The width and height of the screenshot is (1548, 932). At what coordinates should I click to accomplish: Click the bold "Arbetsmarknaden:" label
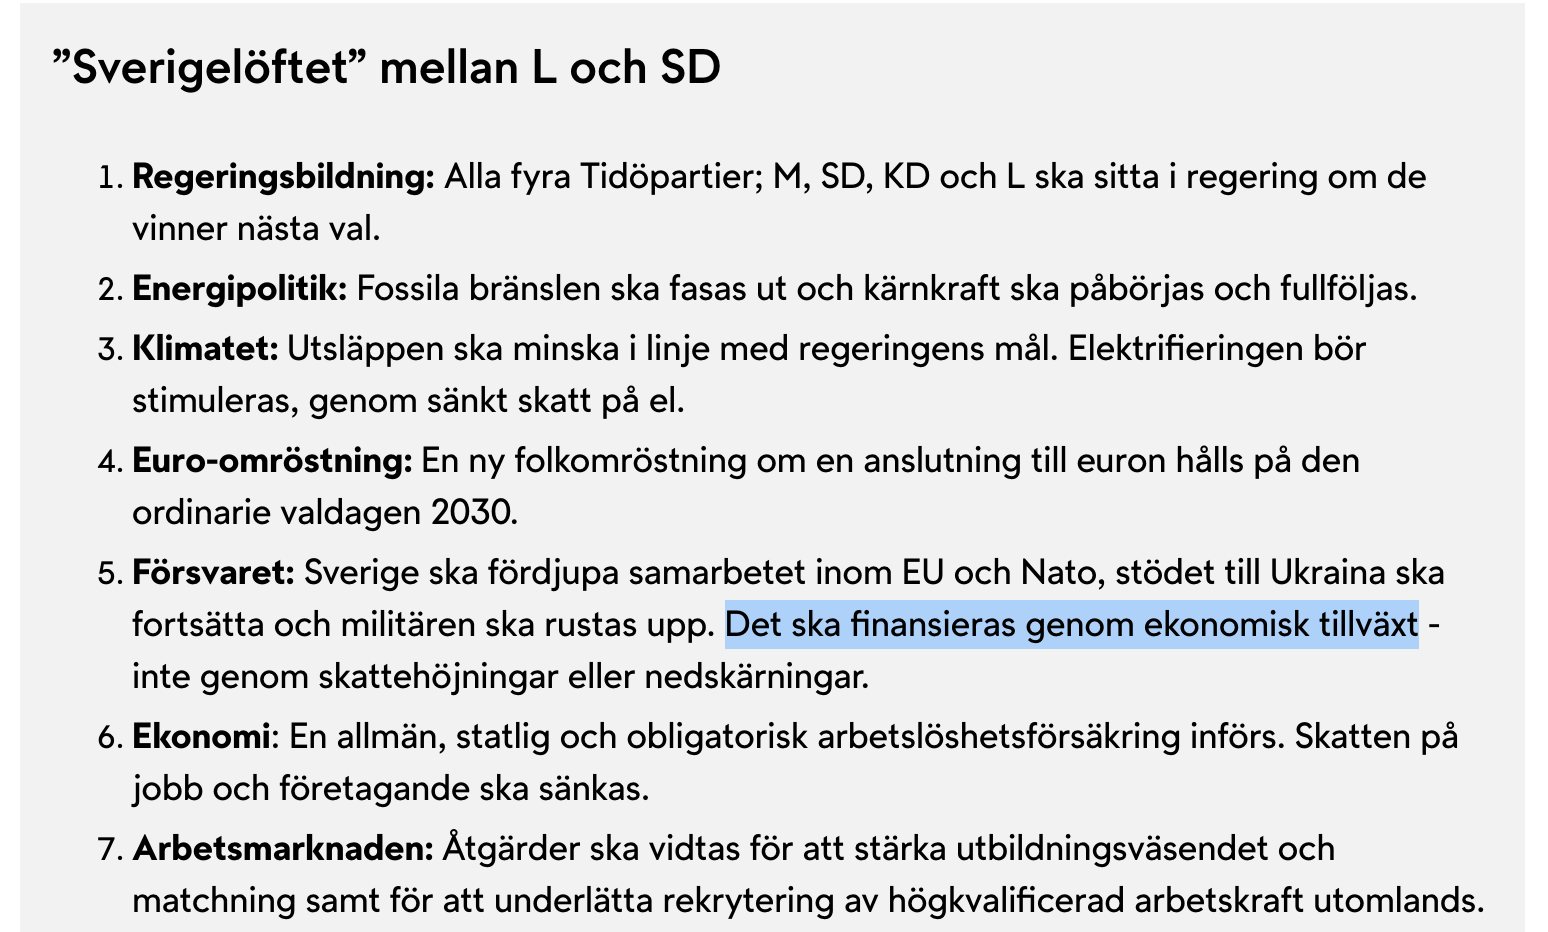283,849
